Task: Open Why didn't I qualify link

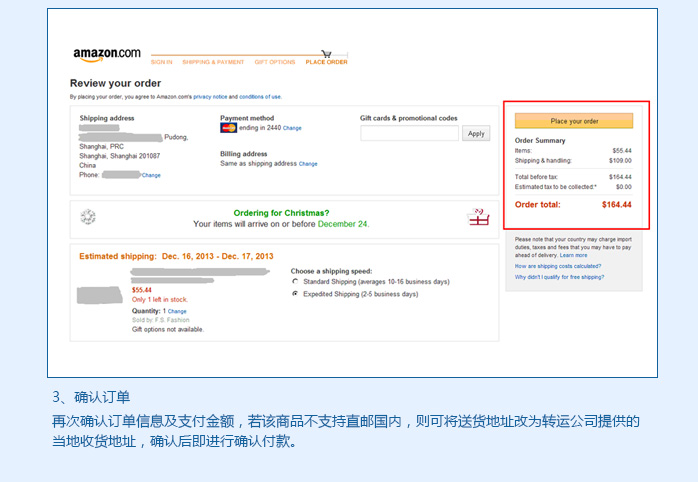Action: point(560,277)
